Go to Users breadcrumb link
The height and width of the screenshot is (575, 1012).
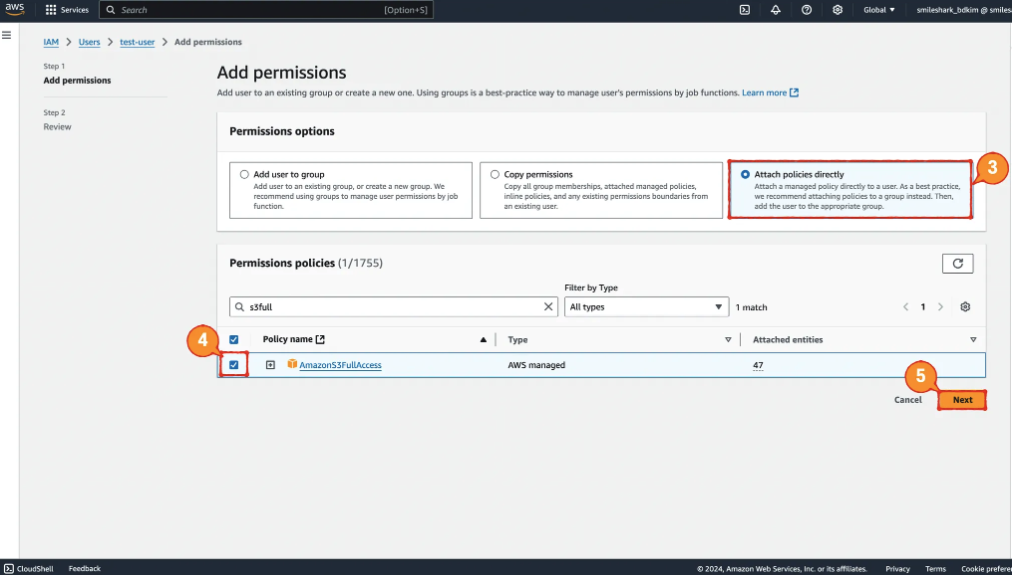coord(89,42)
